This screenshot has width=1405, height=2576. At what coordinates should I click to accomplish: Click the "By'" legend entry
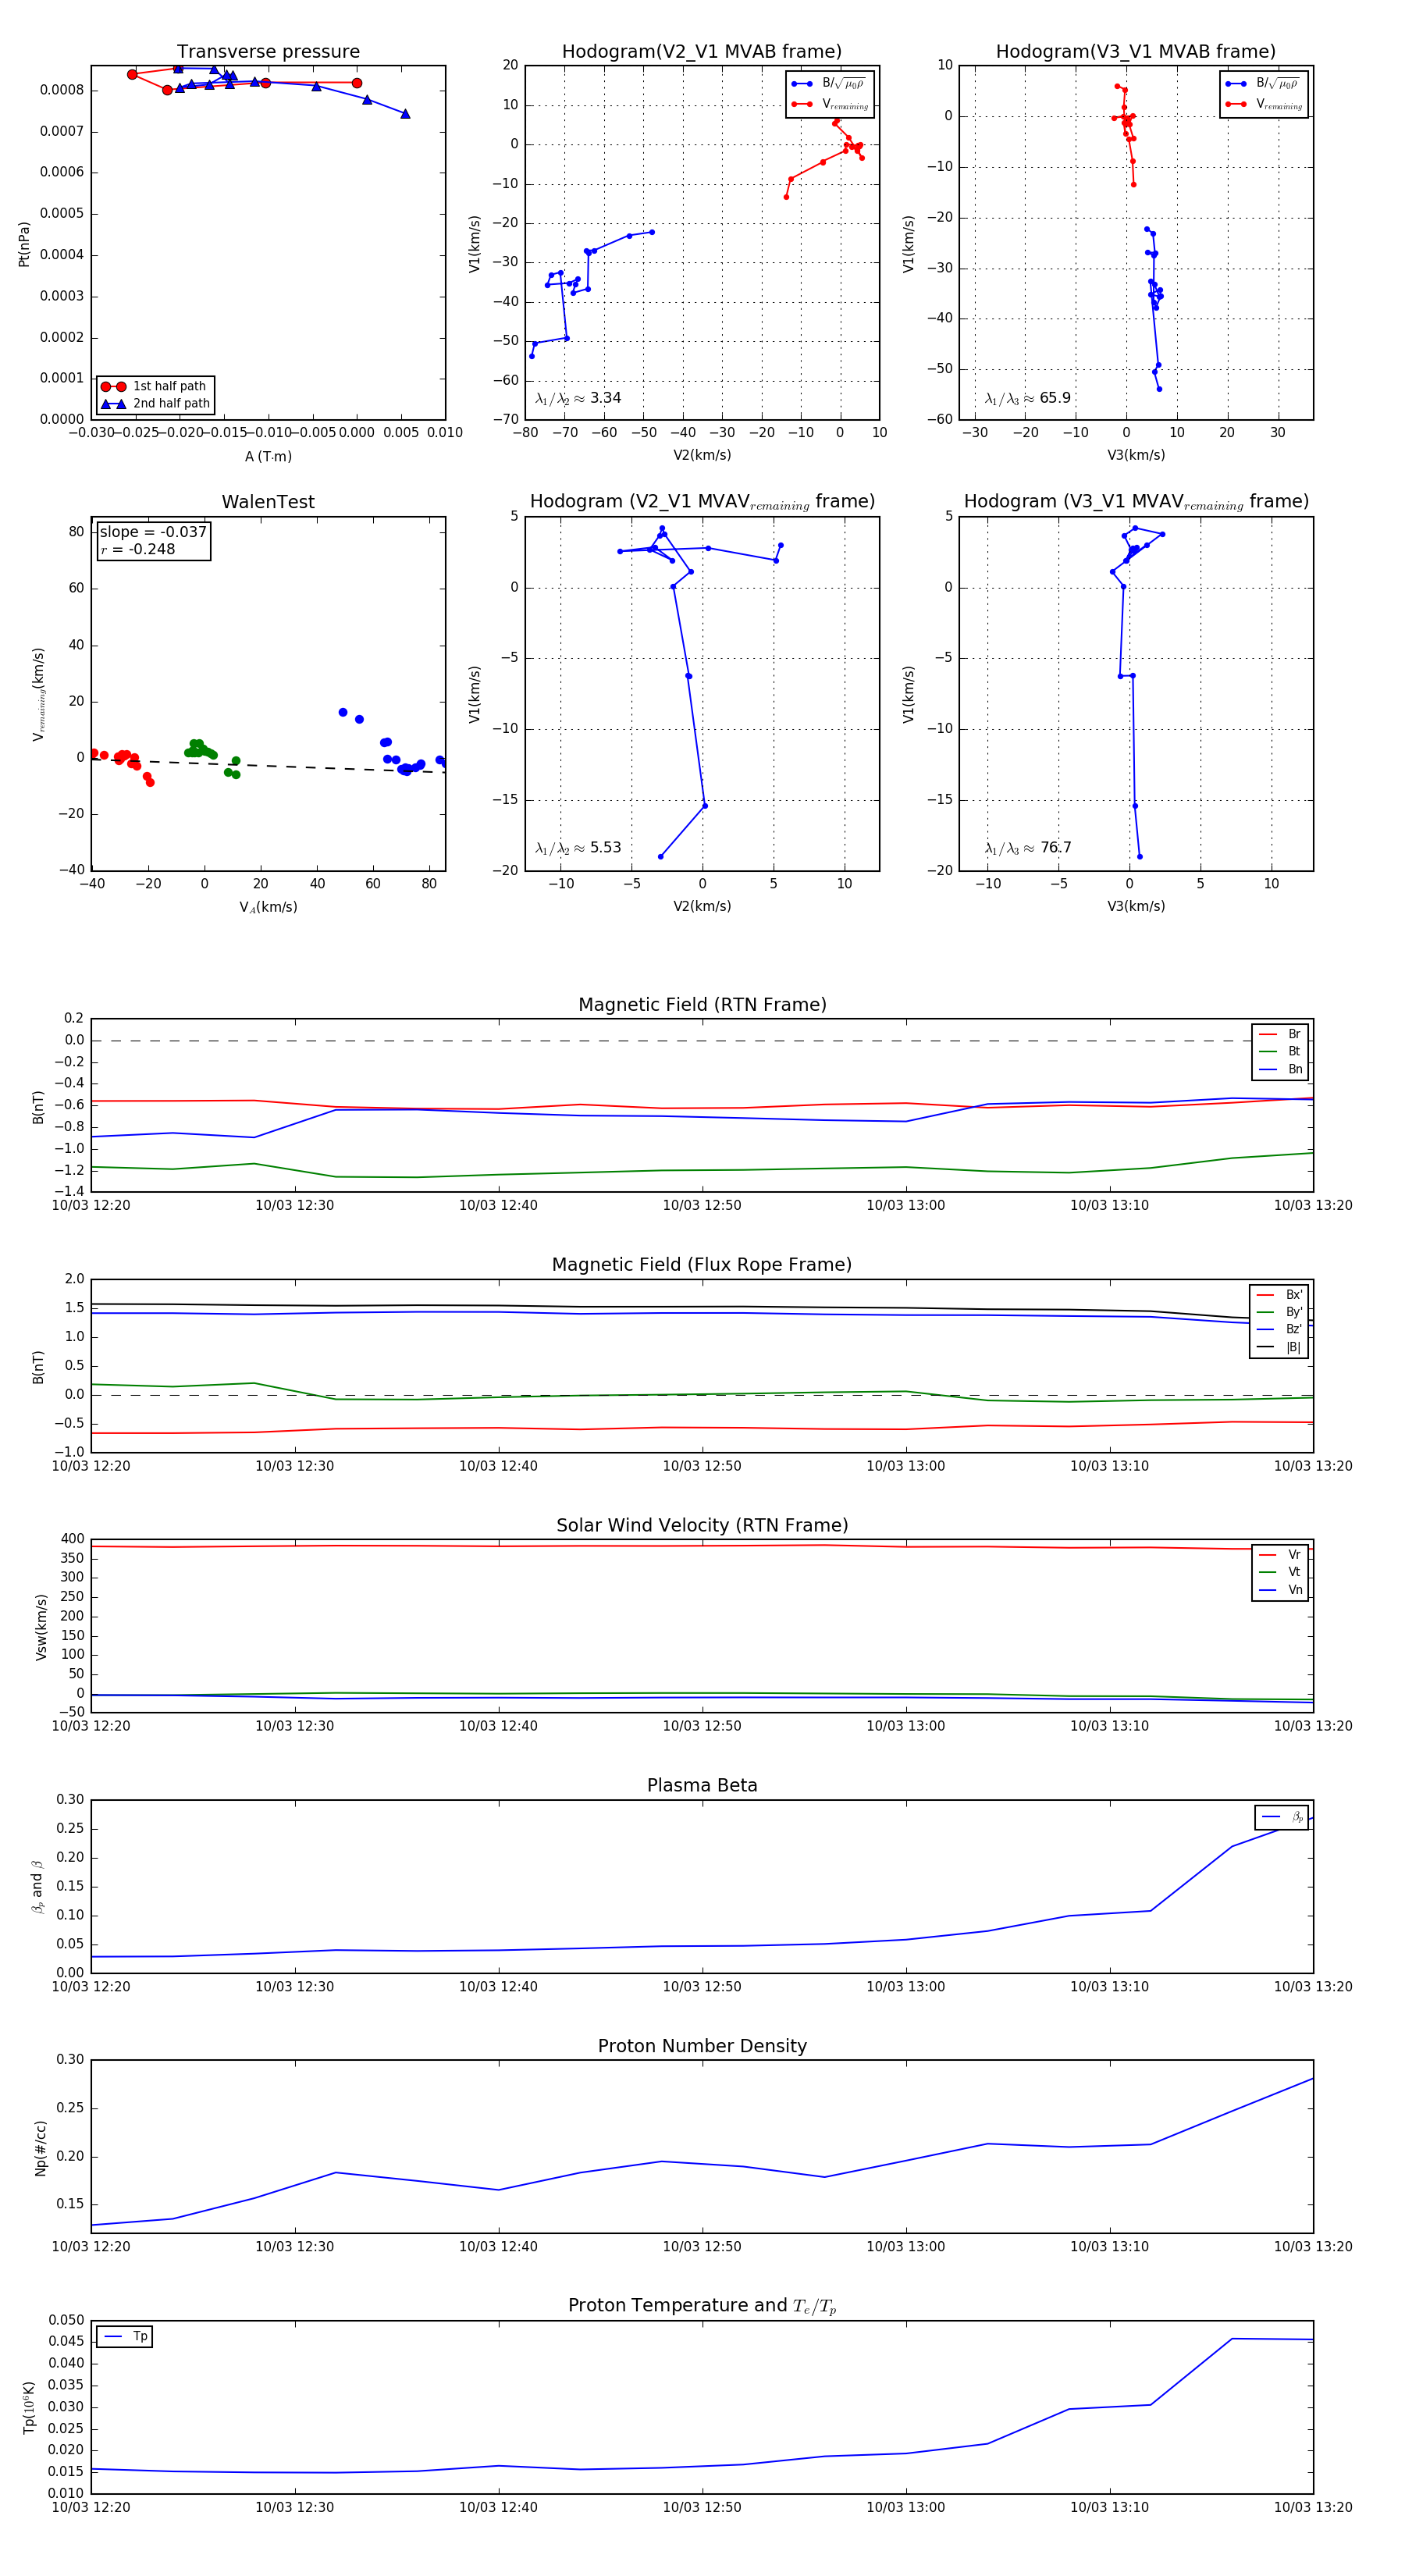(1279, 1312)
